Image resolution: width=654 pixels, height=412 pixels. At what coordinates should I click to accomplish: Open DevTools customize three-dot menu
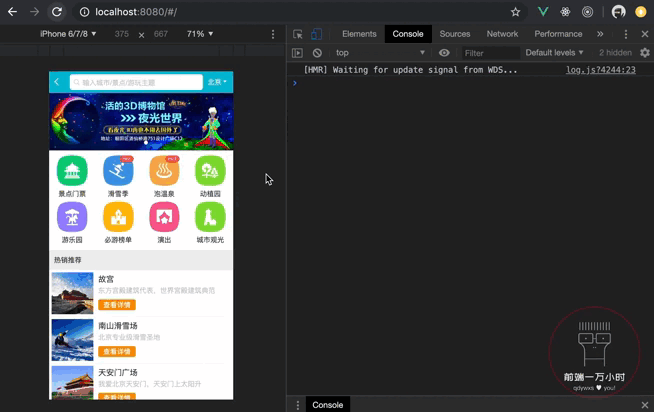pos(626,34)
